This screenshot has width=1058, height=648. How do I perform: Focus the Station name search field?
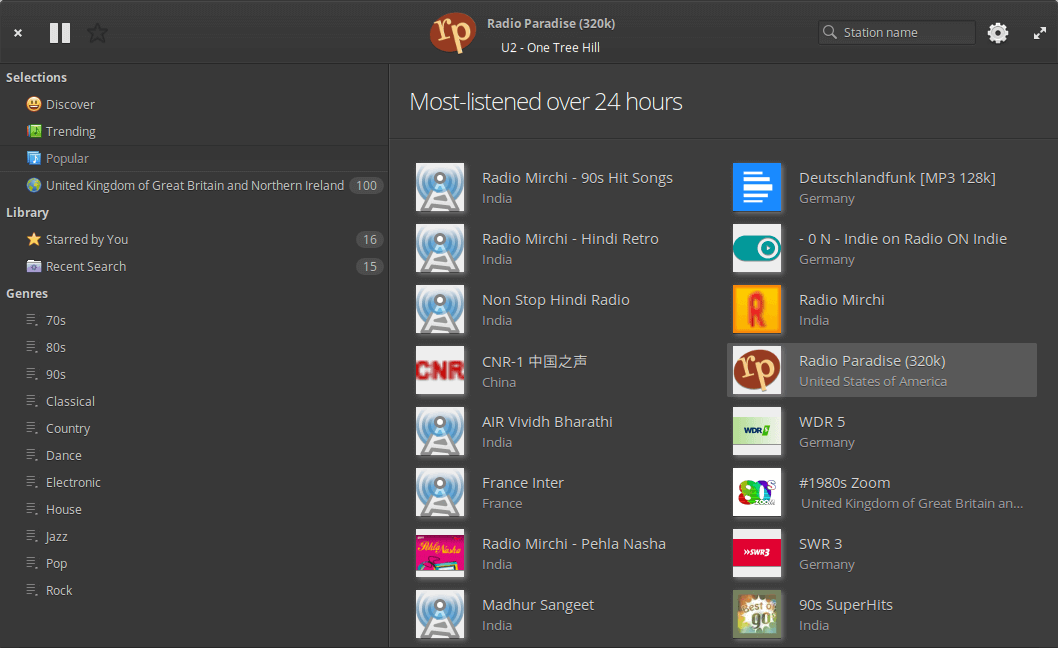(897, 32)
